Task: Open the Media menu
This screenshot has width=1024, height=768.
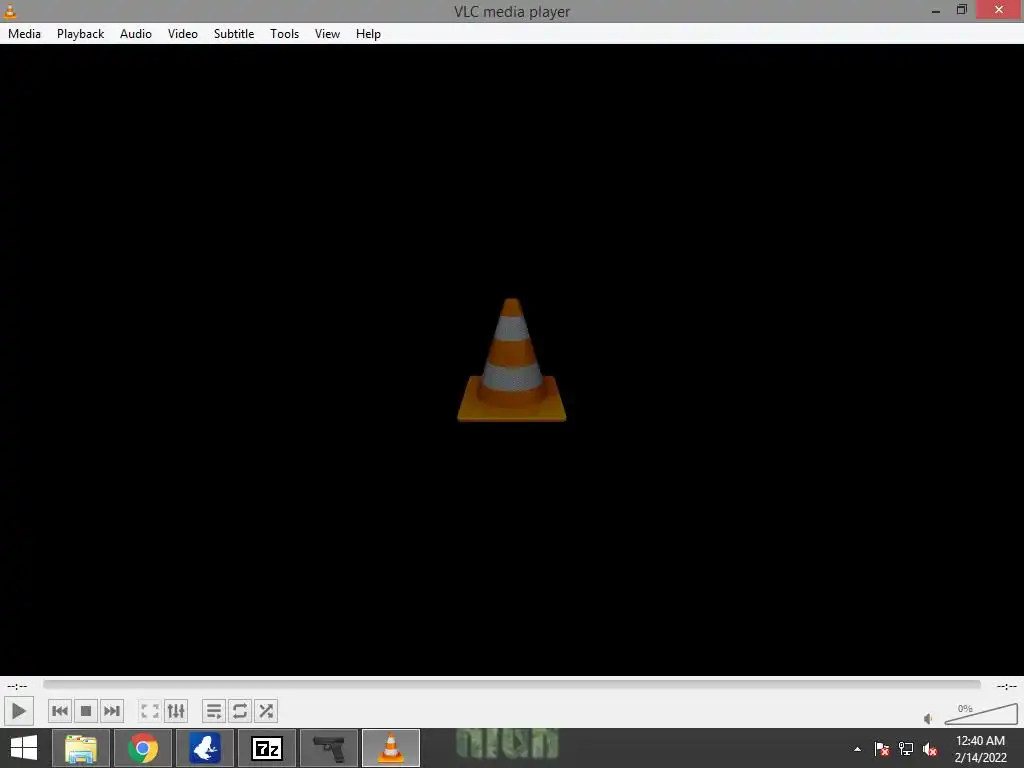Action: pyautogui.click(x=24, y=34)
